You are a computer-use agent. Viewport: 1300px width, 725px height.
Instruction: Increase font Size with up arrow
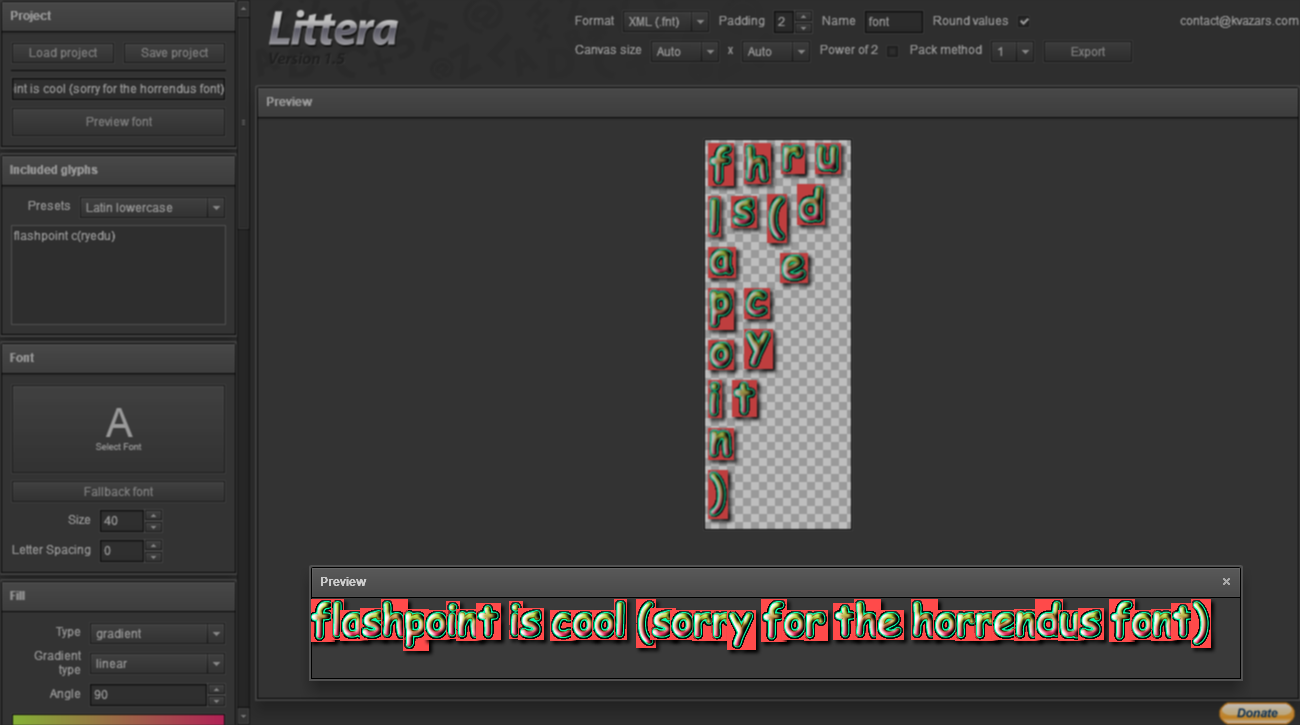click(x=153, y=516)
